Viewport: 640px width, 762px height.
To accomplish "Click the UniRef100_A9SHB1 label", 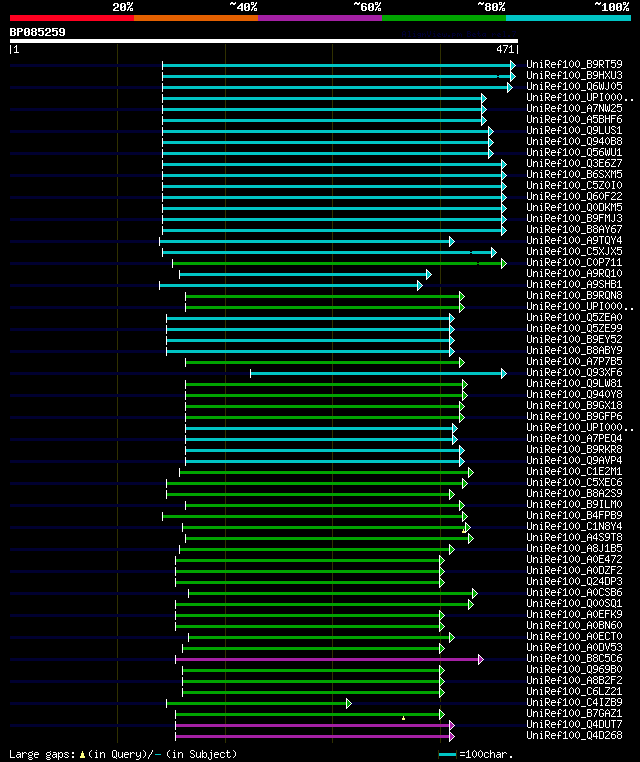I will point(574,285).
